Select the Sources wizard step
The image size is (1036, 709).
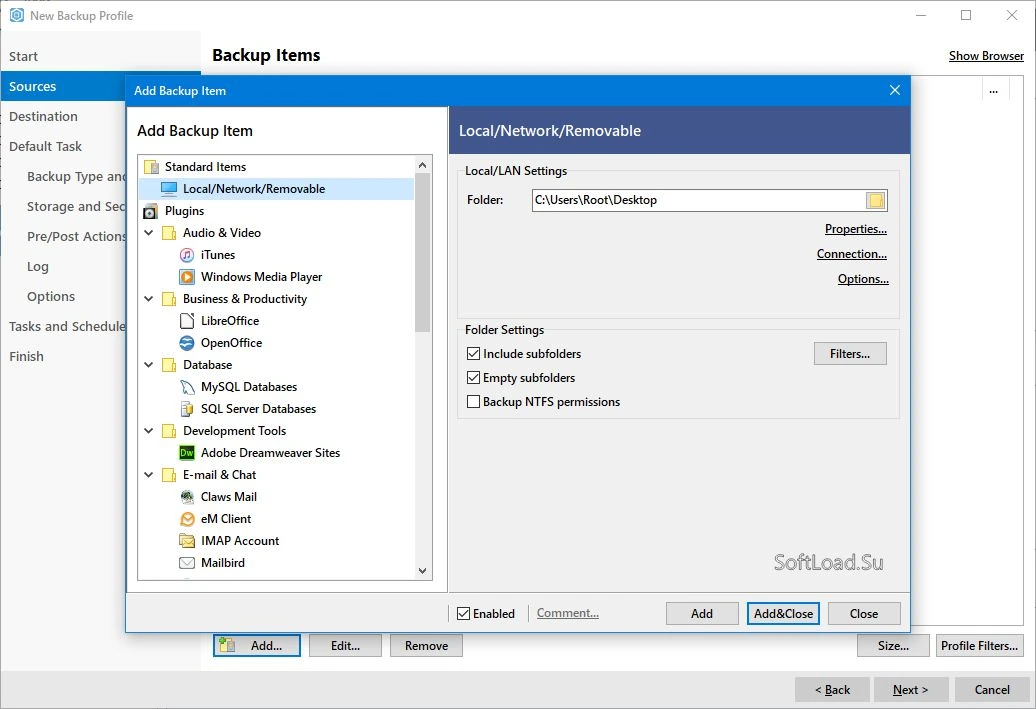63,86
